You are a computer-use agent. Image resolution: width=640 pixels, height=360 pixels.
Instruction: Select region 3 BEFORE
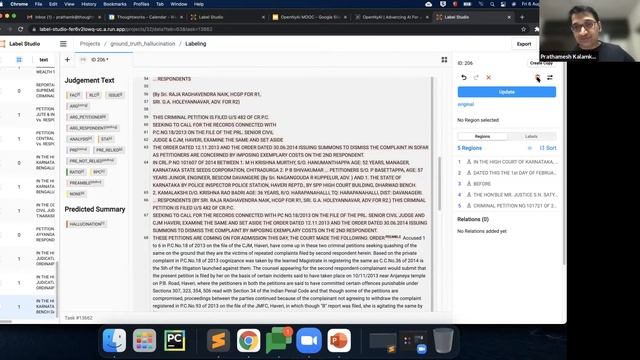coord(507,184)
